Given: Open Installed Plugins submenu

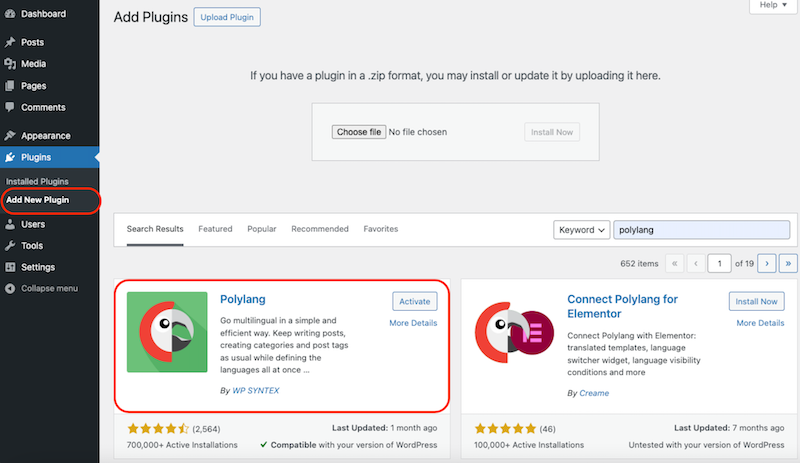Looking at the screenshot, I should [37, 181].
